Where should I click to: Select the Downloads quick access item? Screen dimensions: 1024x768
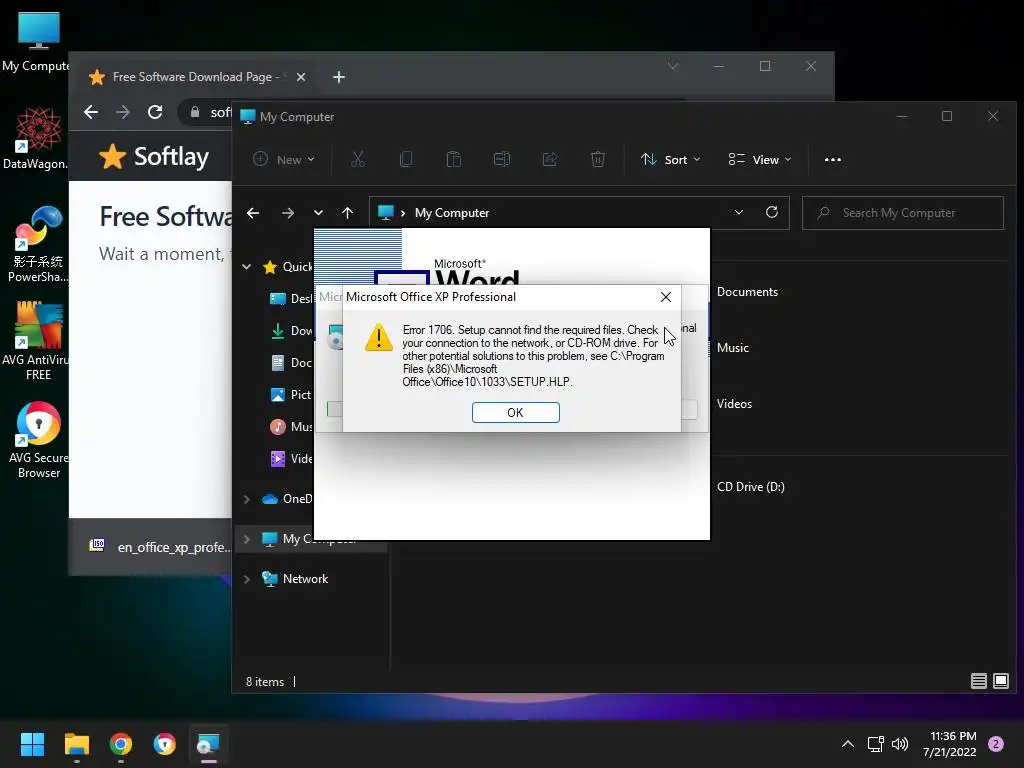click(291, 330)
